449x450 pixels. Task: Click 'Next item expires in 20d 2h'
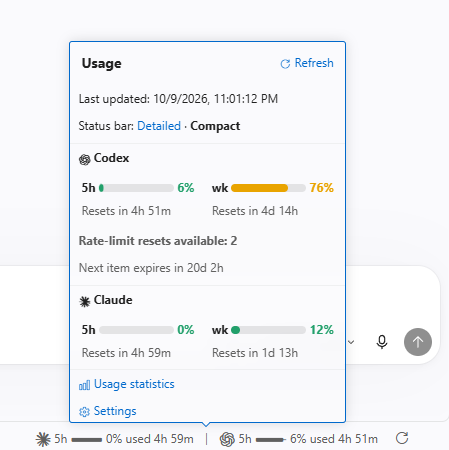[x=151, y=268]
